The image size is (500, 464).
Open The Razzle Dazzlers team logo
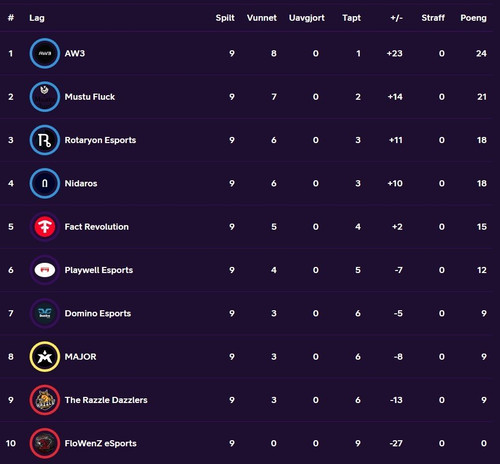coord(45,400)
